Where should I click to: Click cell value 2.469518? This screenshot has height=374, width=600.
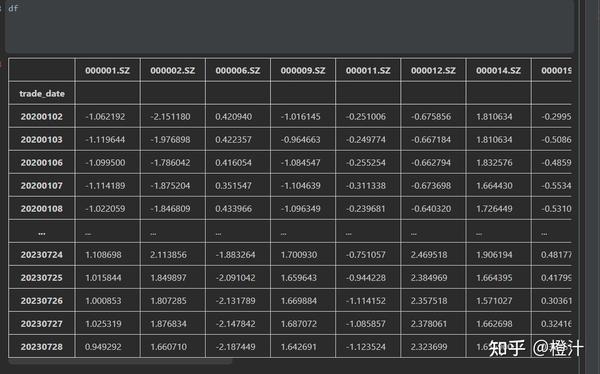click(x=429, y=255)
